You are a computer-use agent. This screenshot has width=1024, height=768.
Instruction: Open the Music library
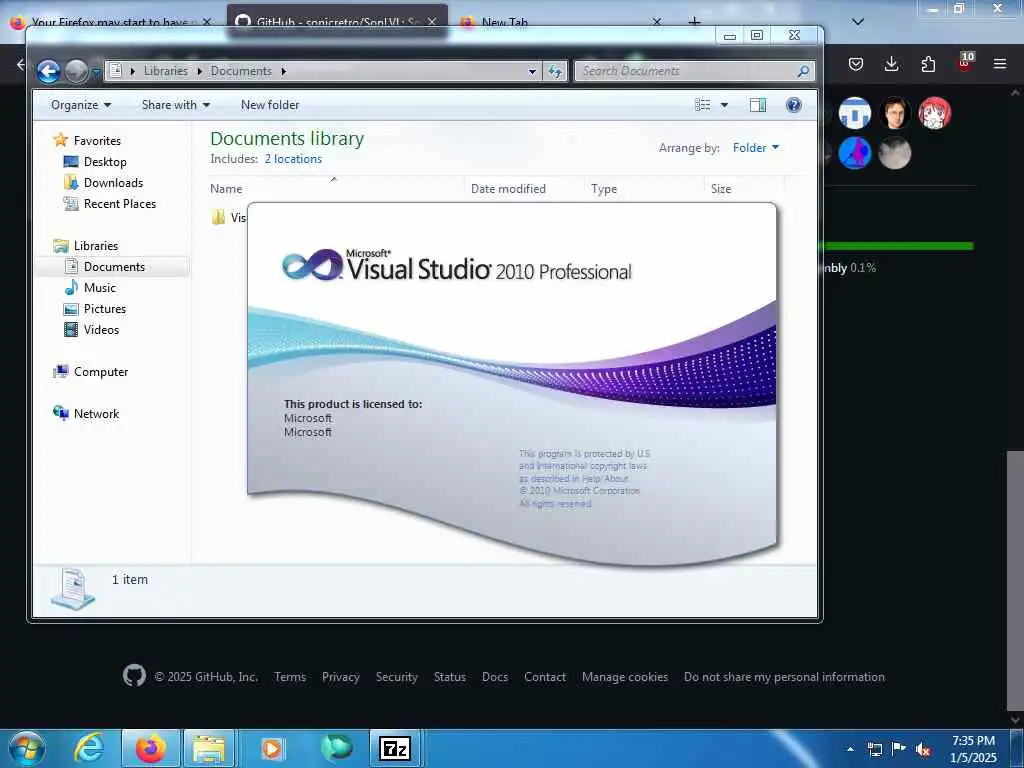coord(99,287)
